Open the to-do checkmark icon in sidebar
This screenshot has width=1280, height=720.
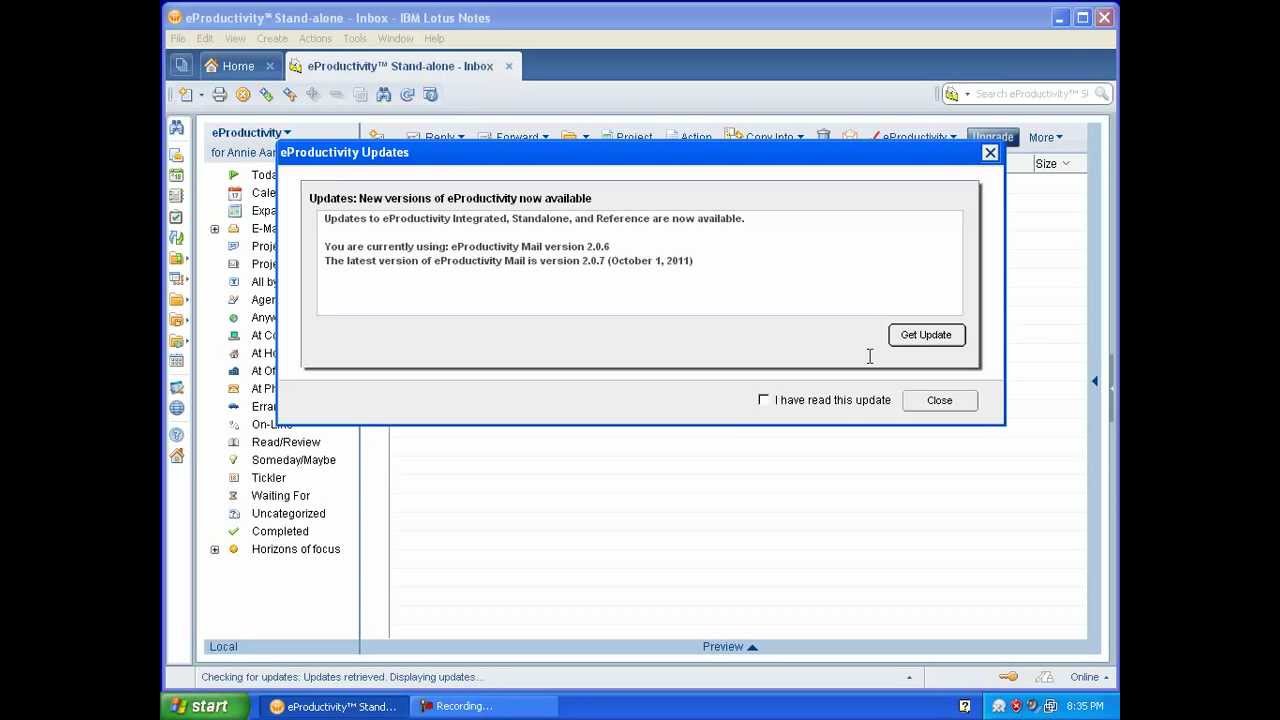coord(177,217)
